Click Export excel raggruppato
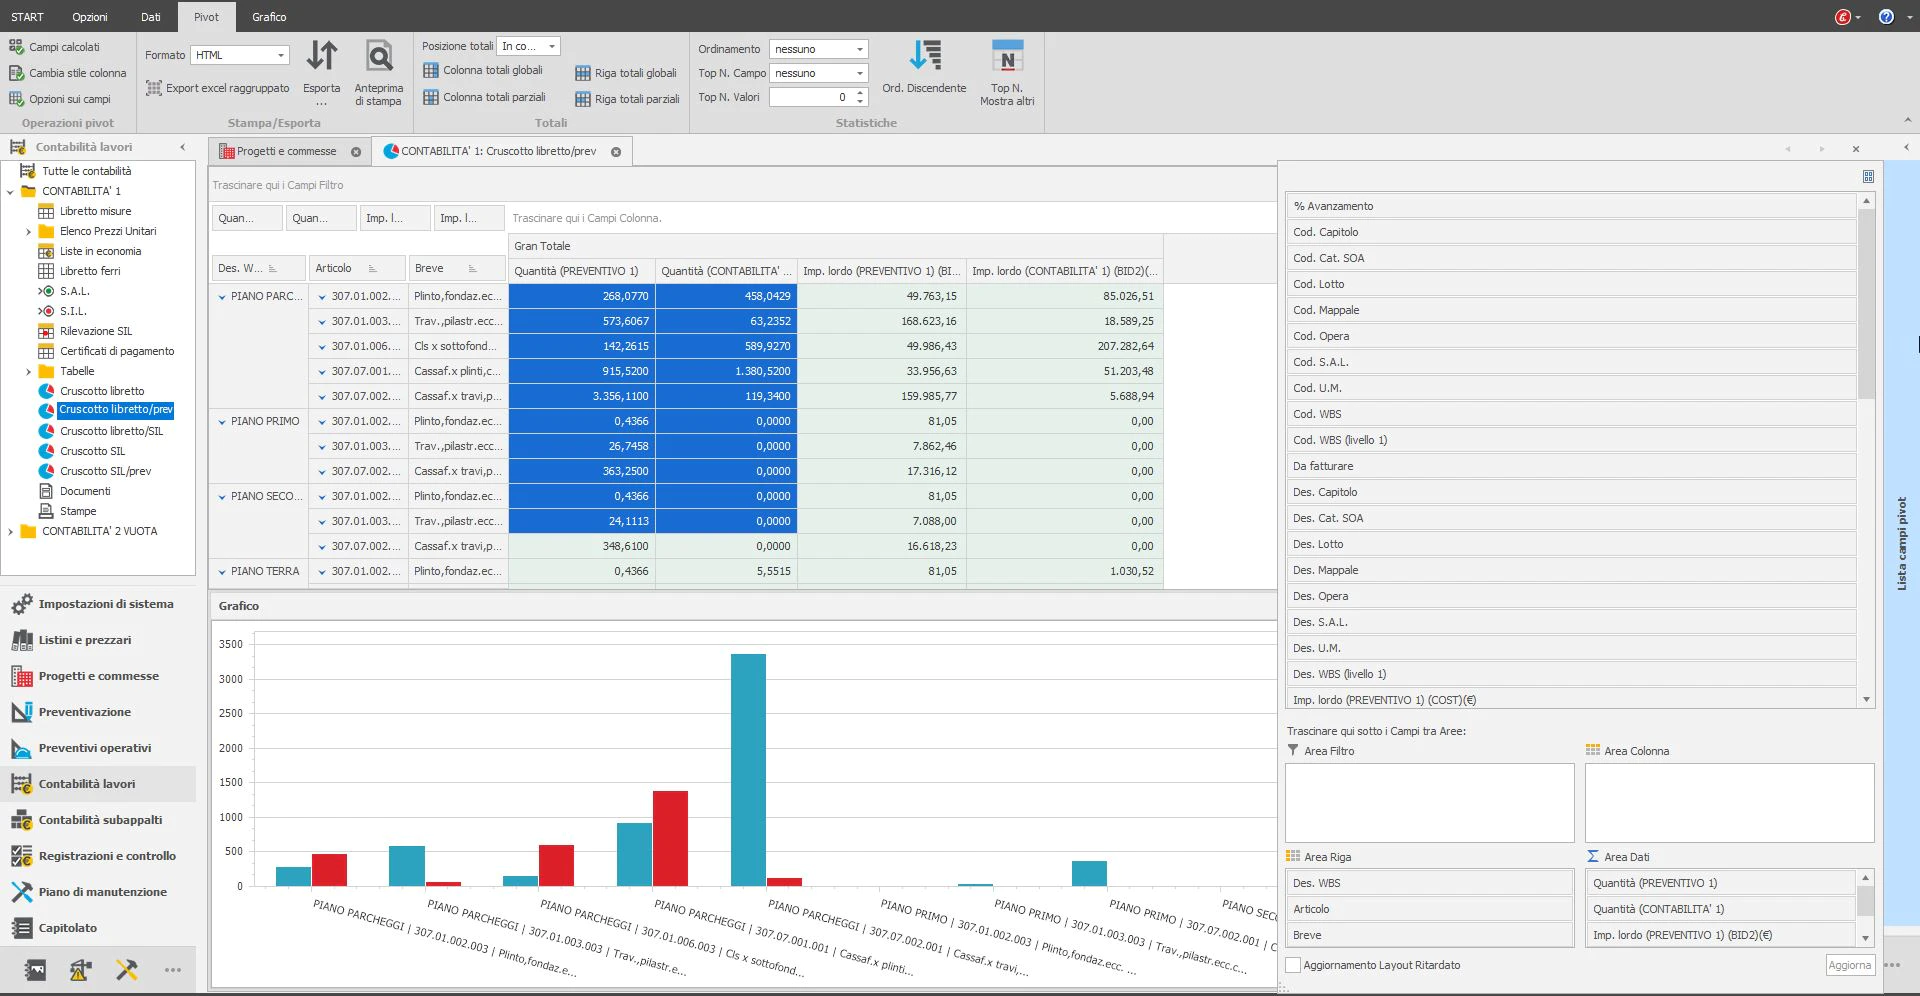The image size is (1920, 996). point(218,88)
